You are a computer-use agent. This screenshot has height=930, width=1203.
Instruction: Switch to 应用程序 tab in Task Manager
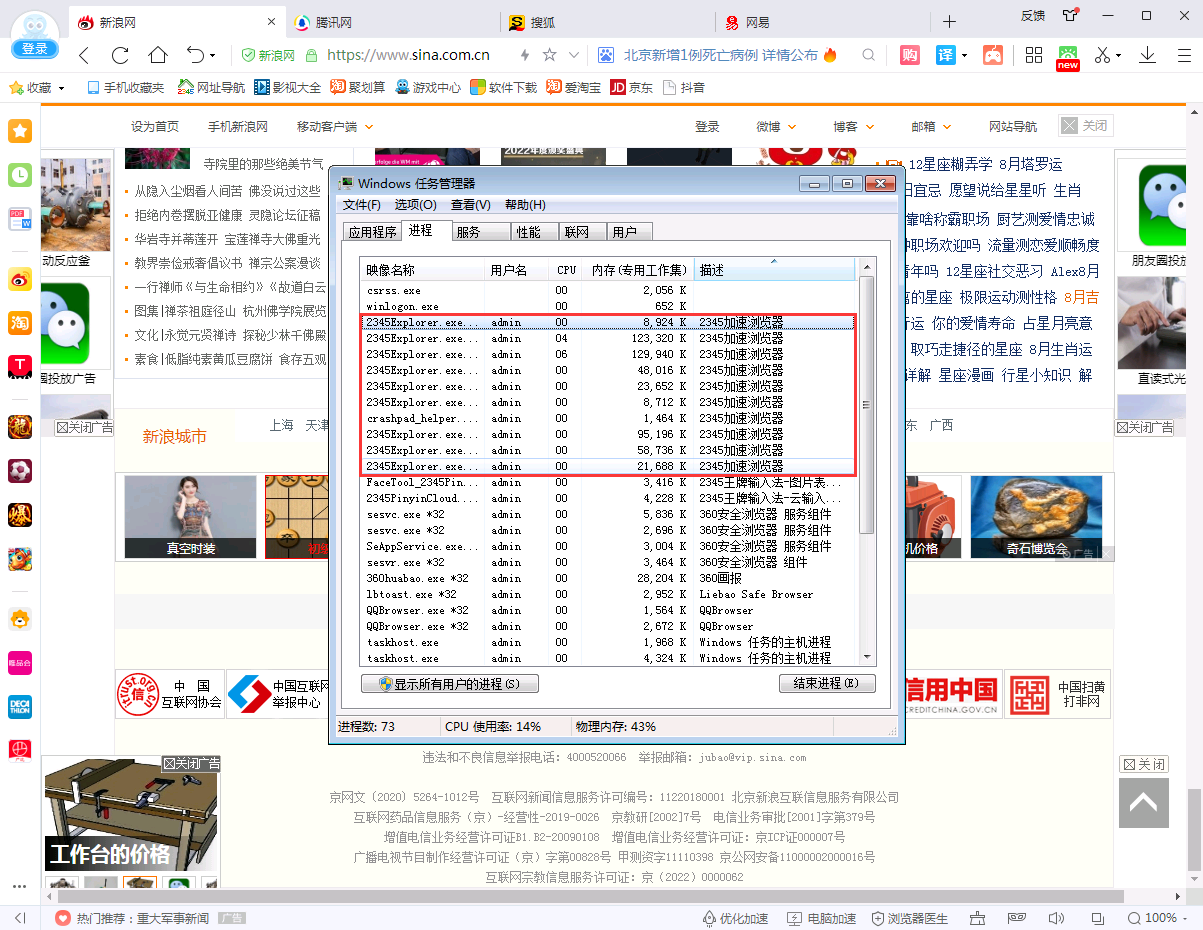click(372, 232)
